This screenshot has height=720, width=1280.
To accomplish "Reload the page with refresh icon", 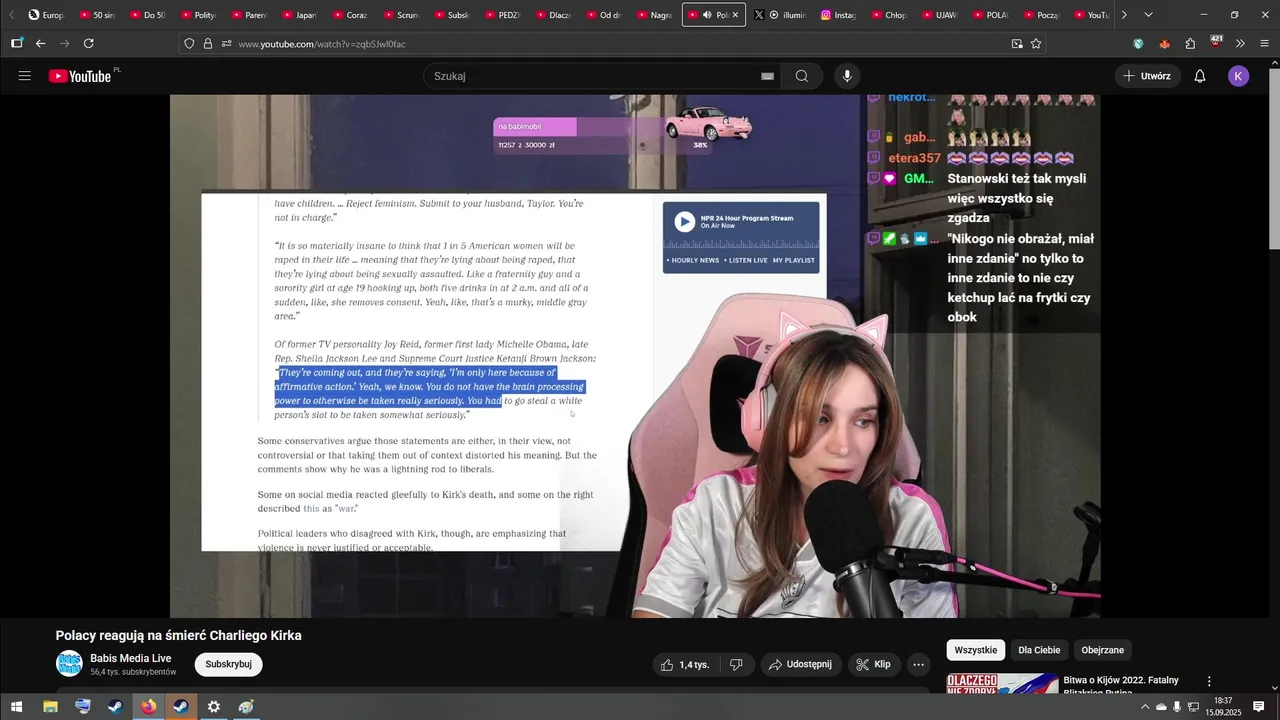I will click(89, 43).
